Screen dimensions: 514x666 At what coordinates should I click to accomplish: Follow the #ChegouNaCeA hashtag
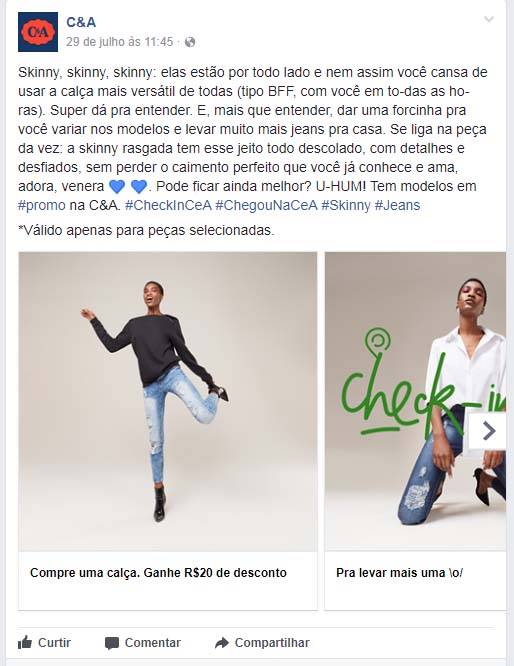[266, 206]
